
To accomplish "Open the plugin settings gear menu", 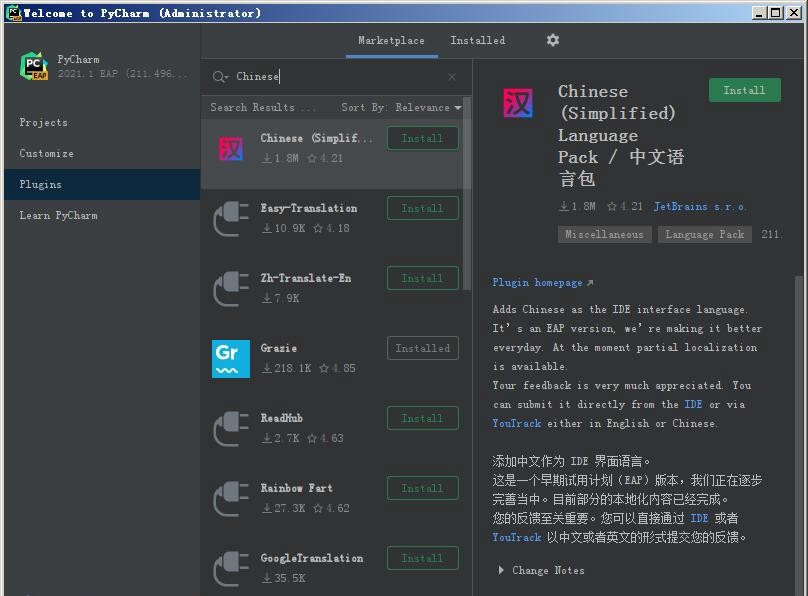I will [x=552, y=40].
